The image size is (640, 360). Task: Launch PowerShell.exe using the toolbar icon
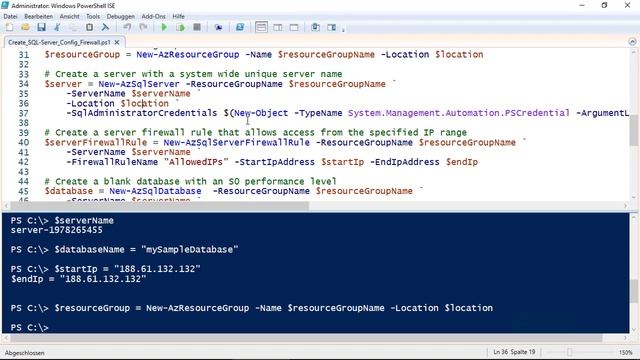coord(240,27)
